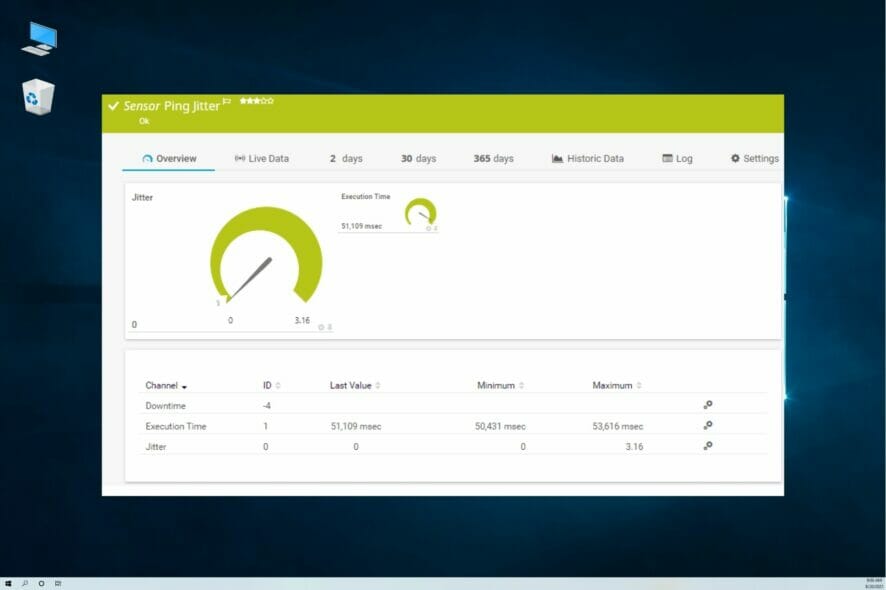This screenshot has height=590, width=886.
Task: Click the Settings gear in the tab bar
Action: pyautogui.click(x=737, y=158)
